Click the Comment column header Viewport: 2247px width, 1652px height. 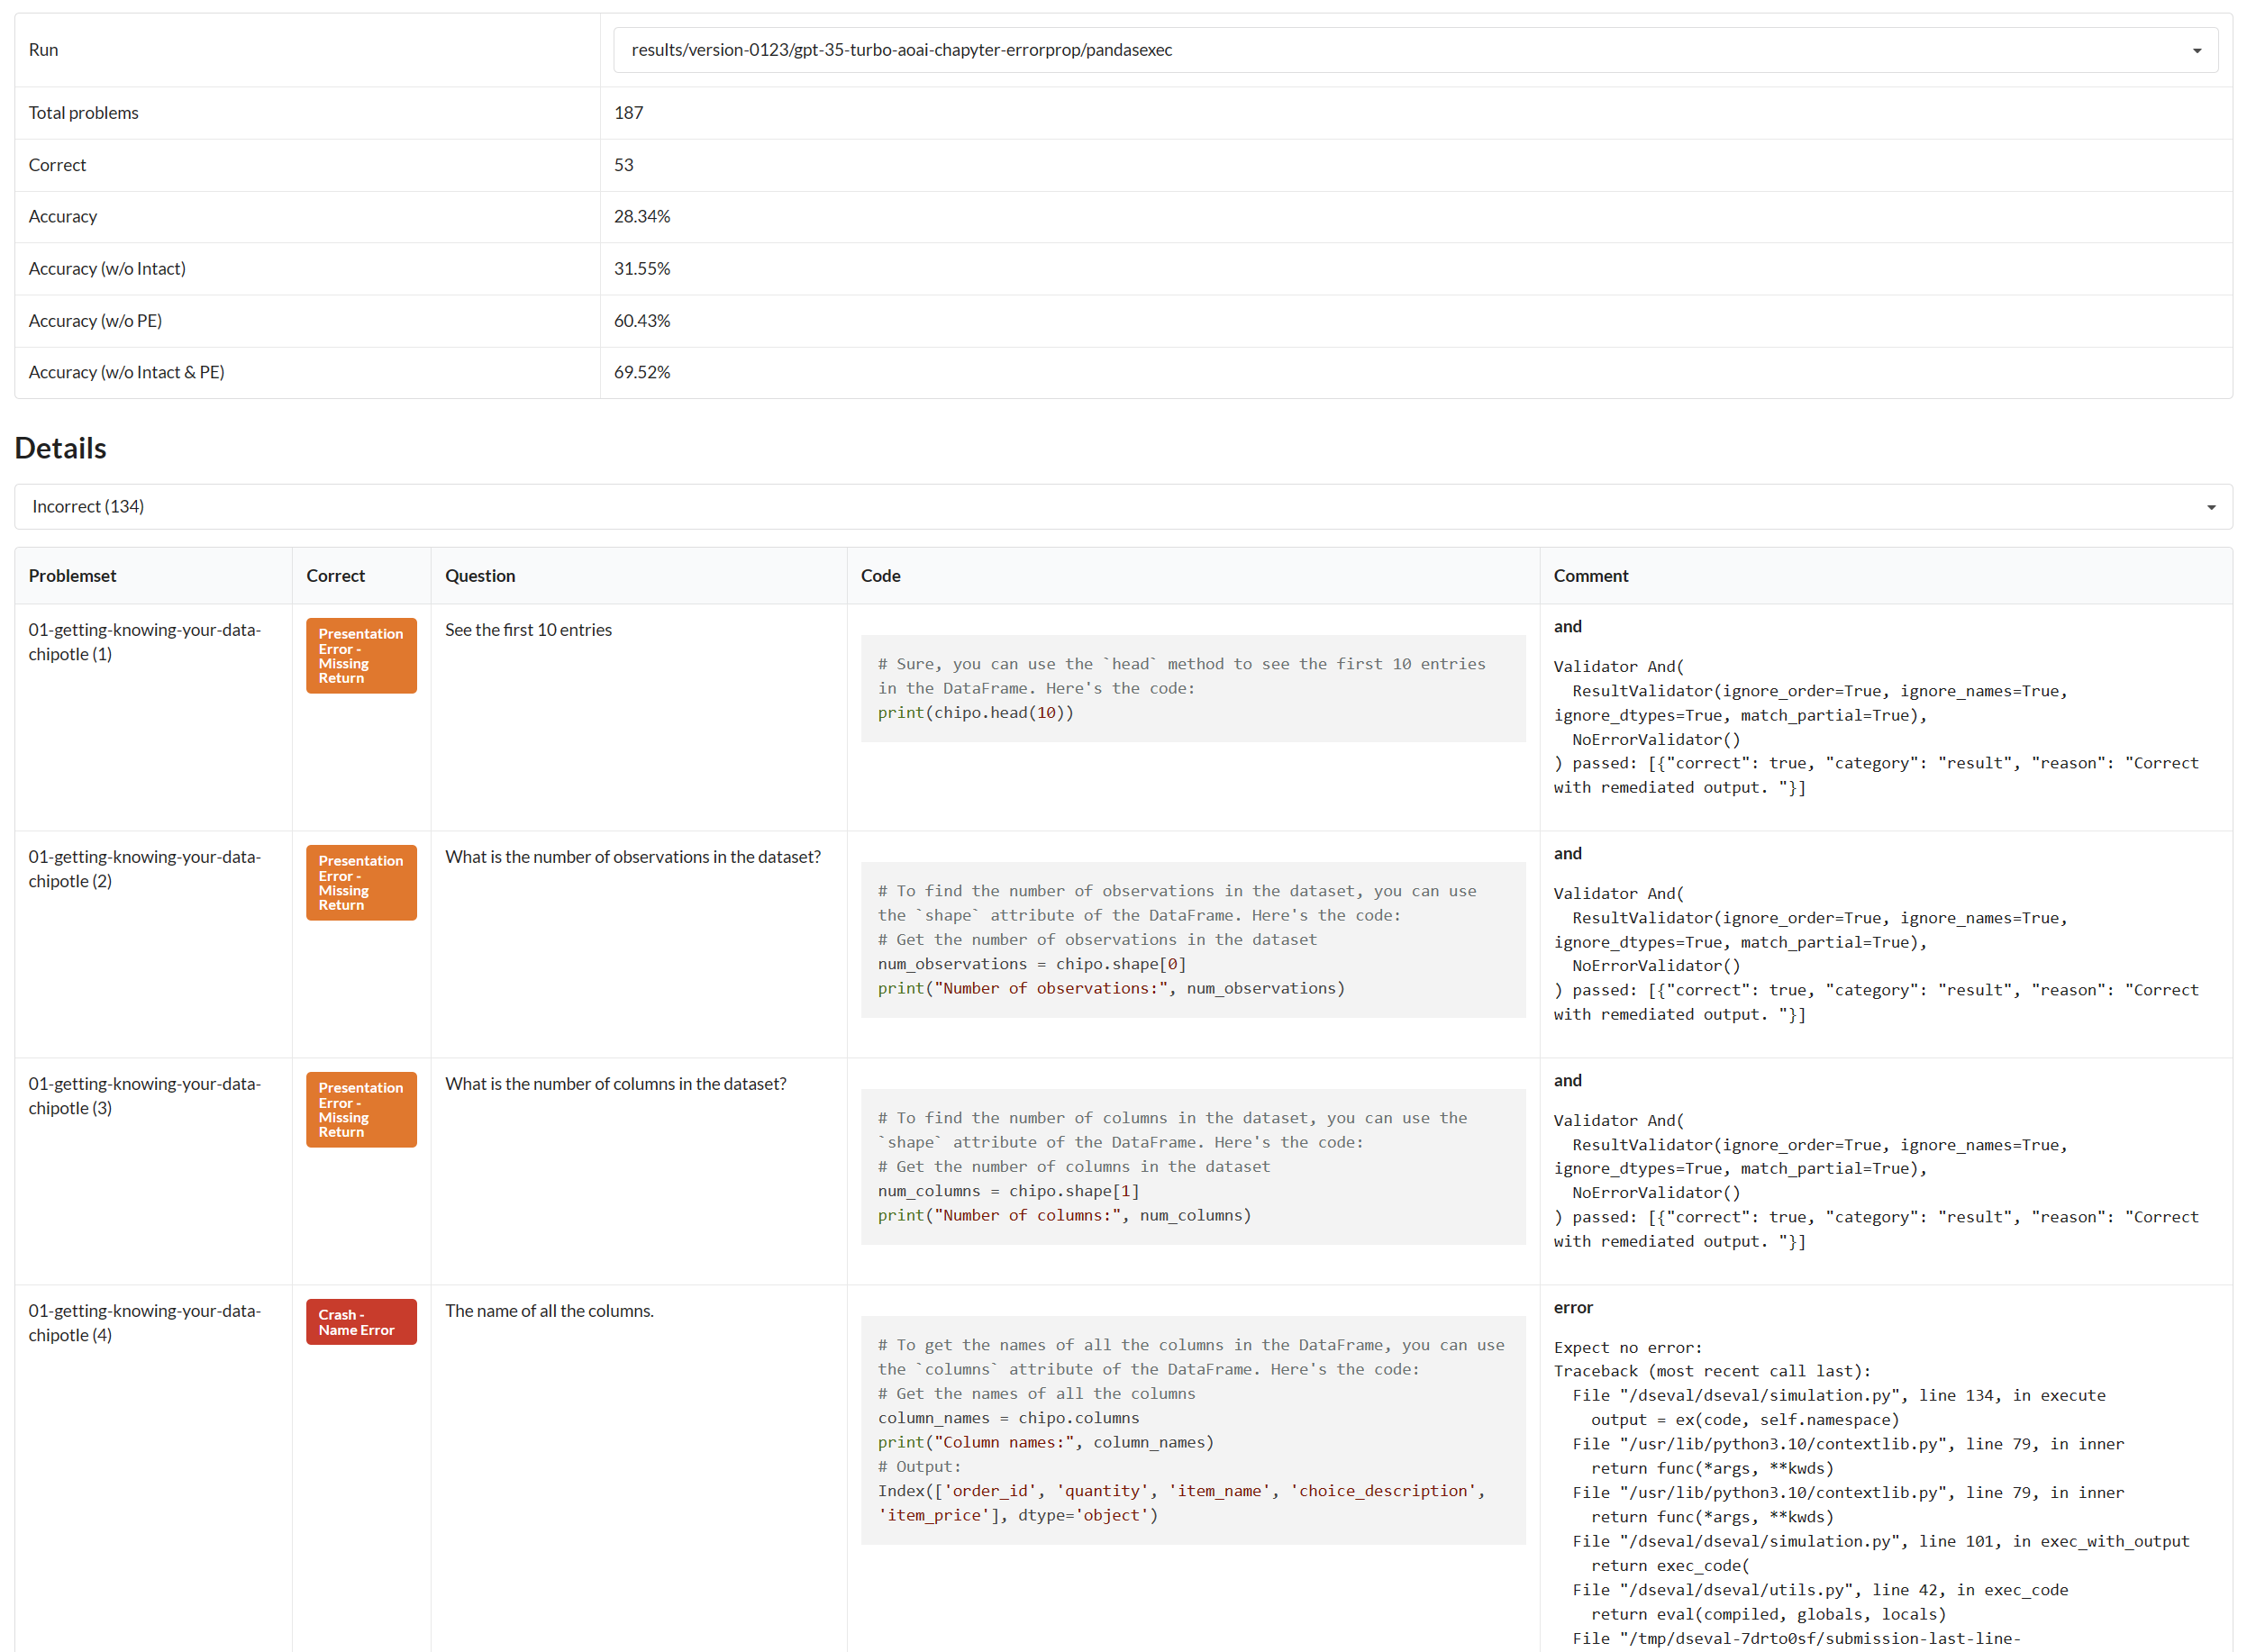coord(1590,576)
